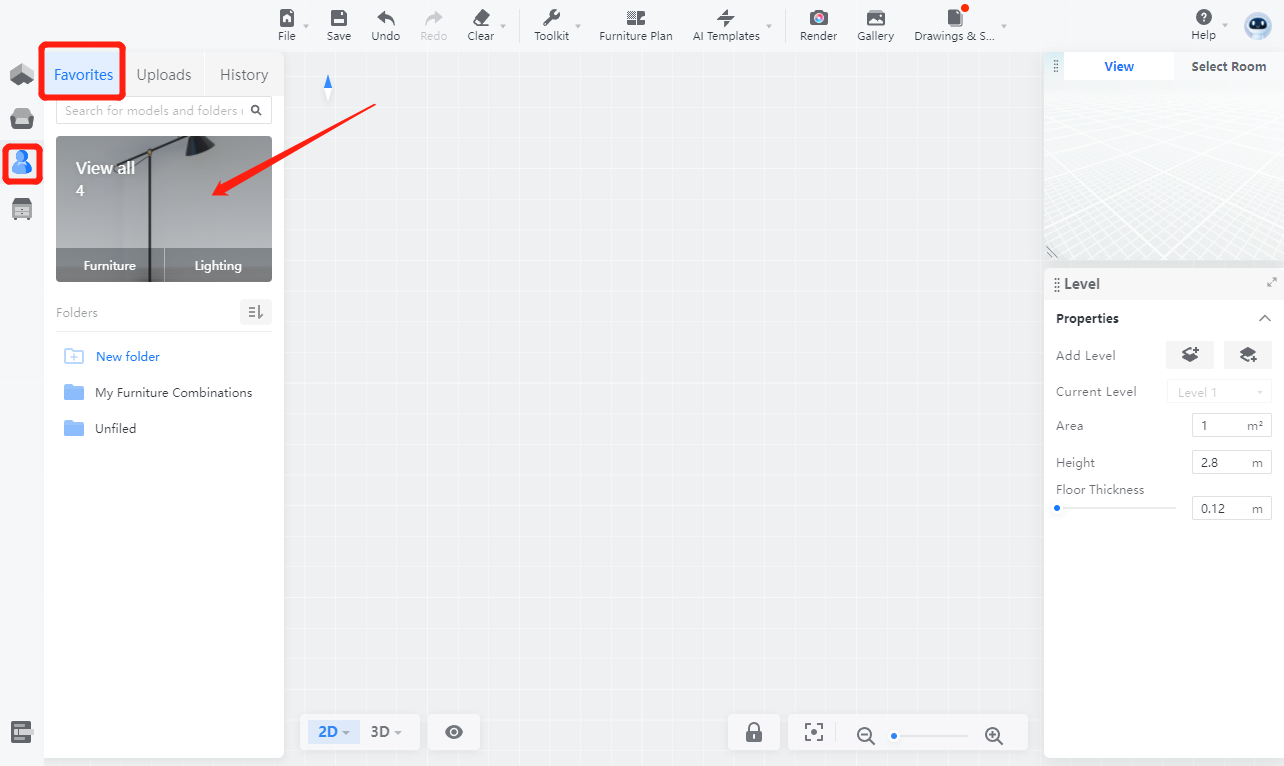This screenshot has width=1284, height=766.
Task: Zoom out the canvas
Action: pos(866,736)
